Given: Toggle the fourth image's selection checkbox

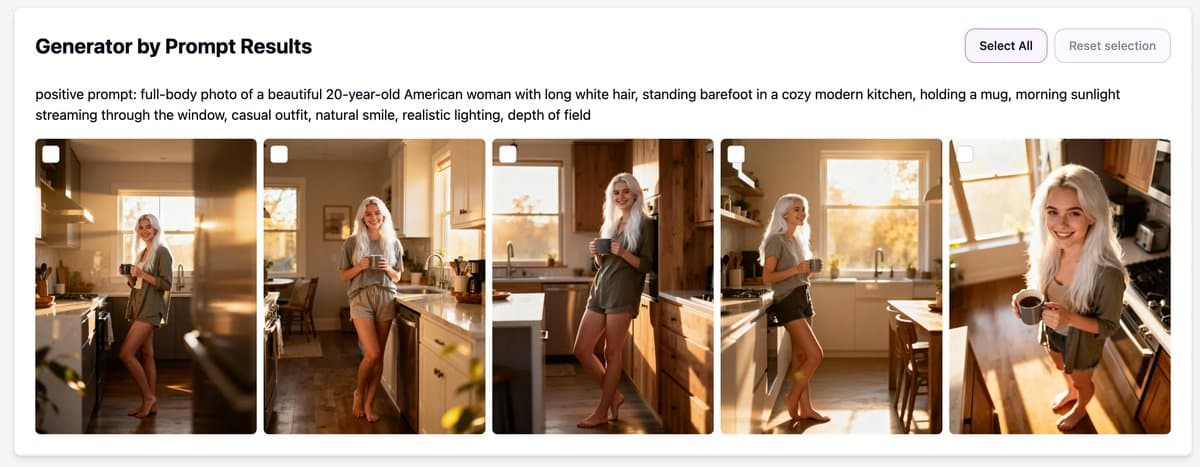Looking at the screenshot, I should pos(736,154).
